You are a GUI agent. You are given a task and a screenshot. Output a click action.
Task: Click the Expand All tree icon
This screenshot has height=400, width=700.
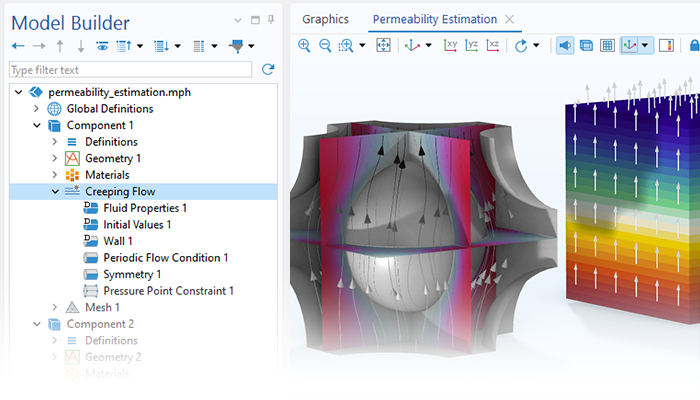[161, 46]
